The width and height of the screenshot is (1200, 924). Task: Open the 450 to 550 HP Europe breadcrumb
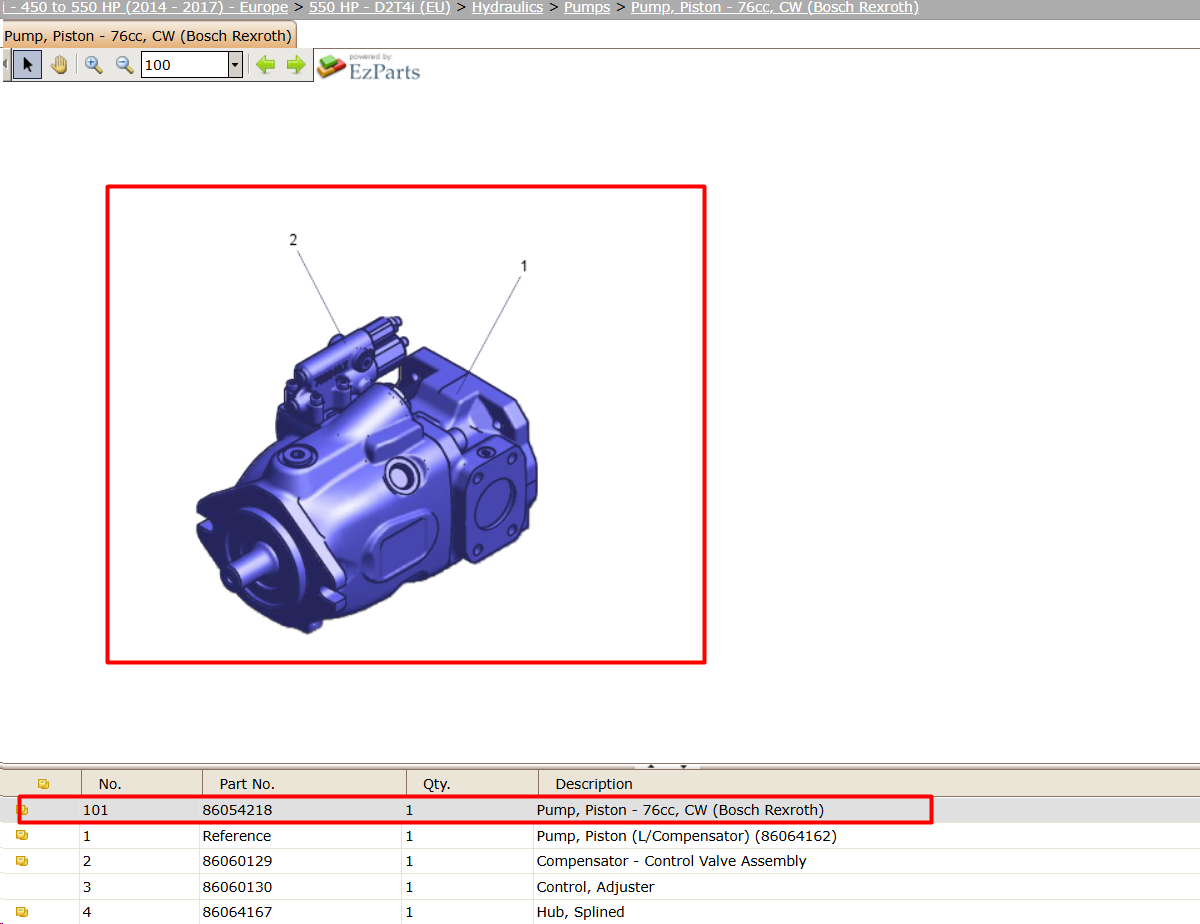point(145,7)
